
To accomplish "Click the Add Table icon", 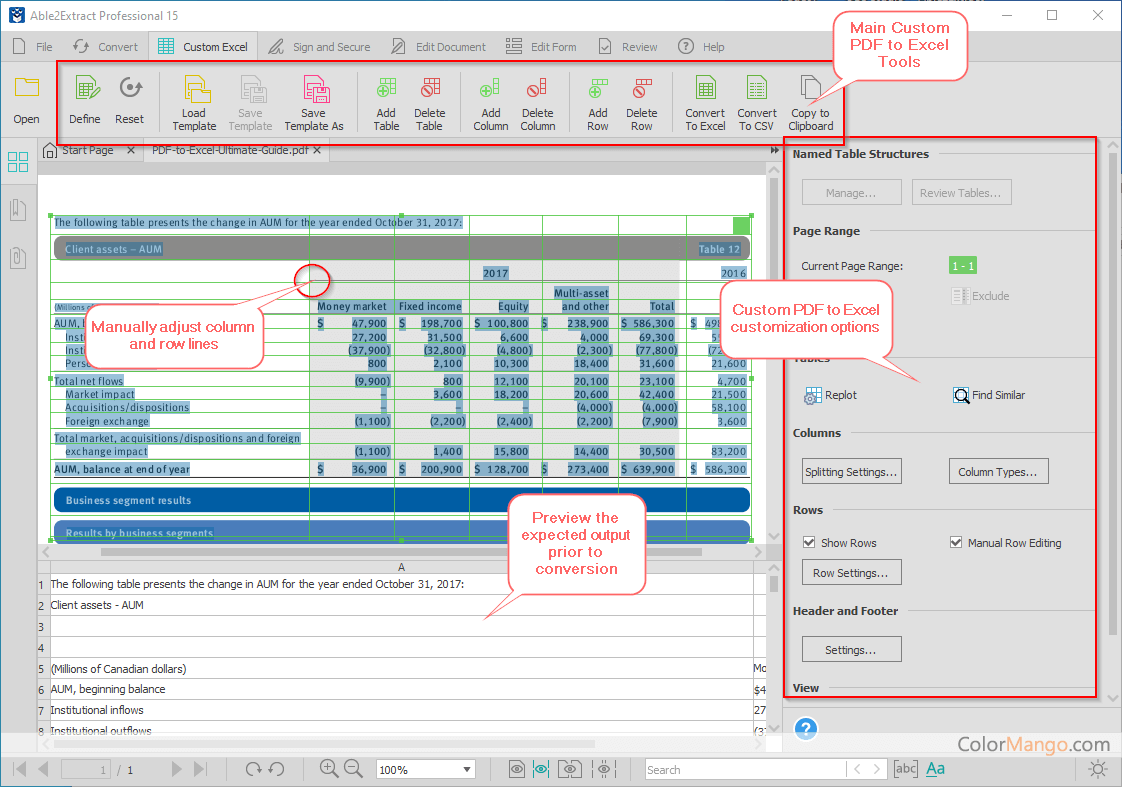I will point(386,90).
